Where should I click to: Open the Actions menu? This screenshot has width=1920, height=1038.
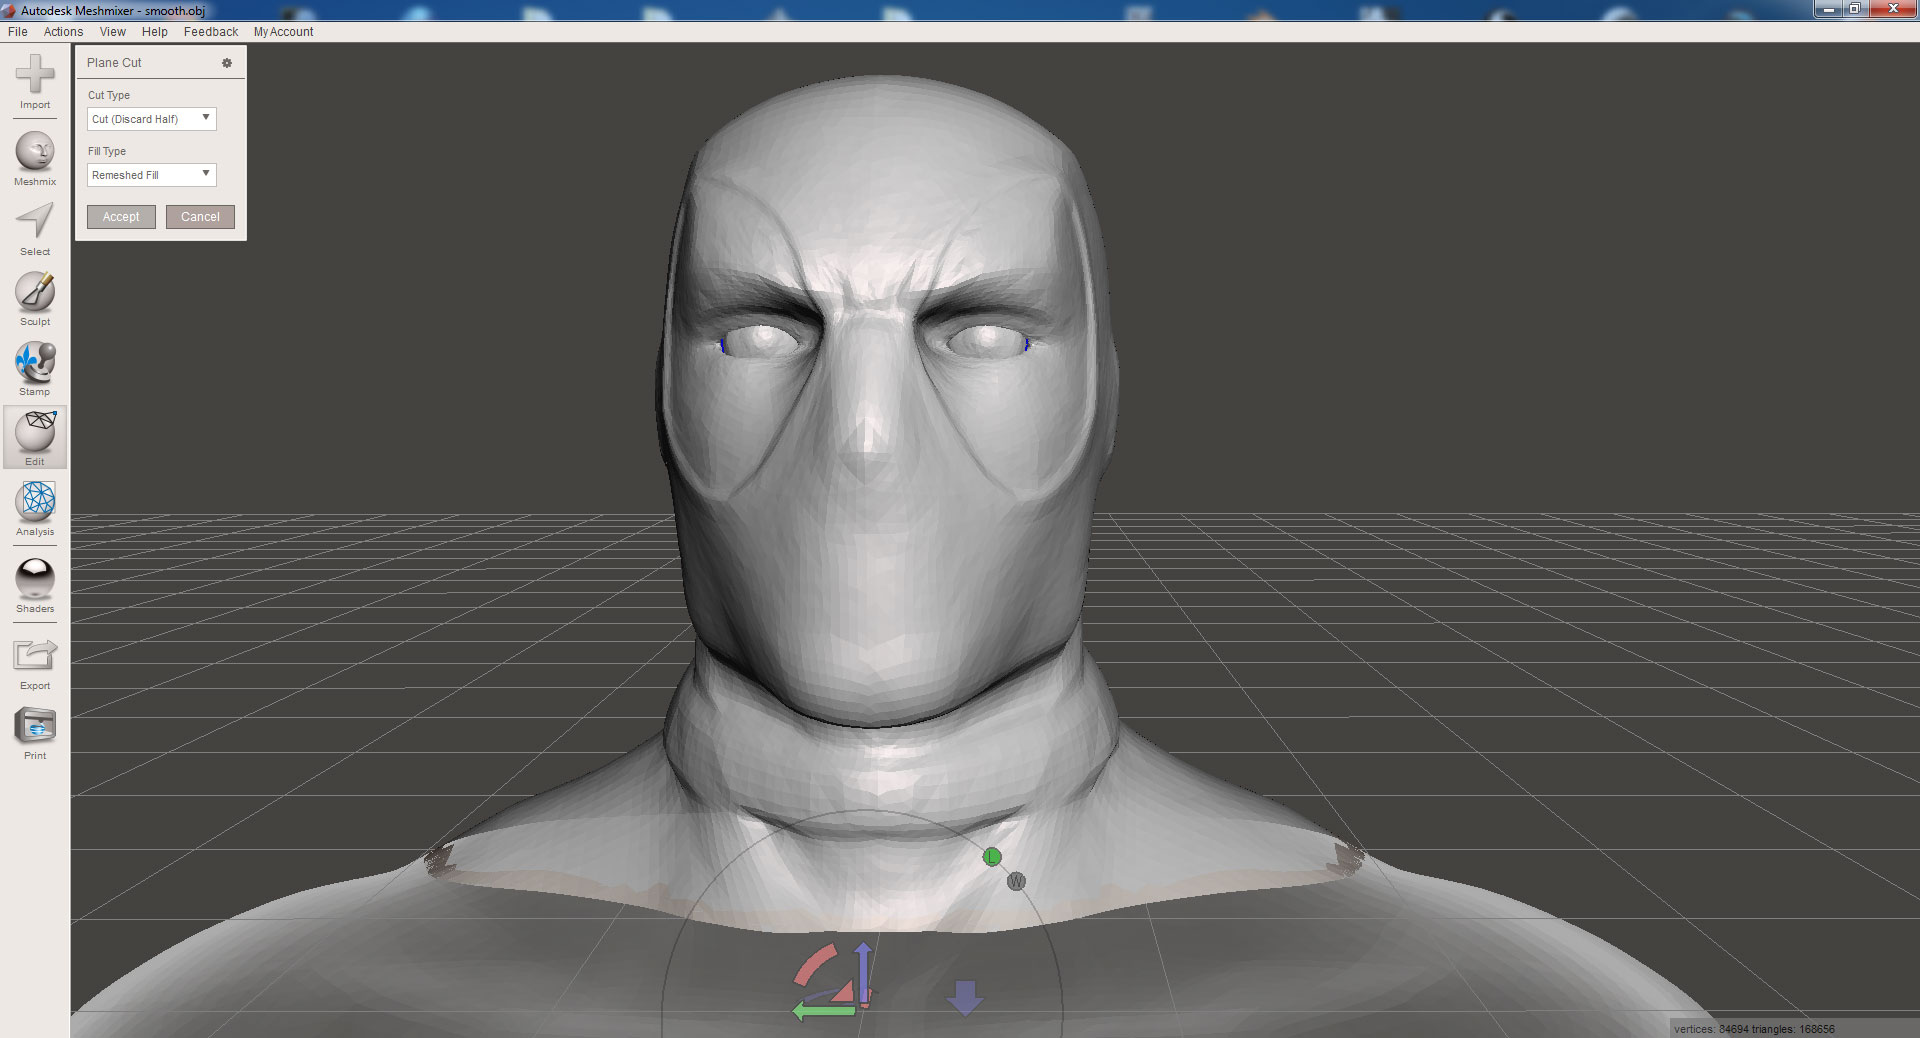[63, 32]
